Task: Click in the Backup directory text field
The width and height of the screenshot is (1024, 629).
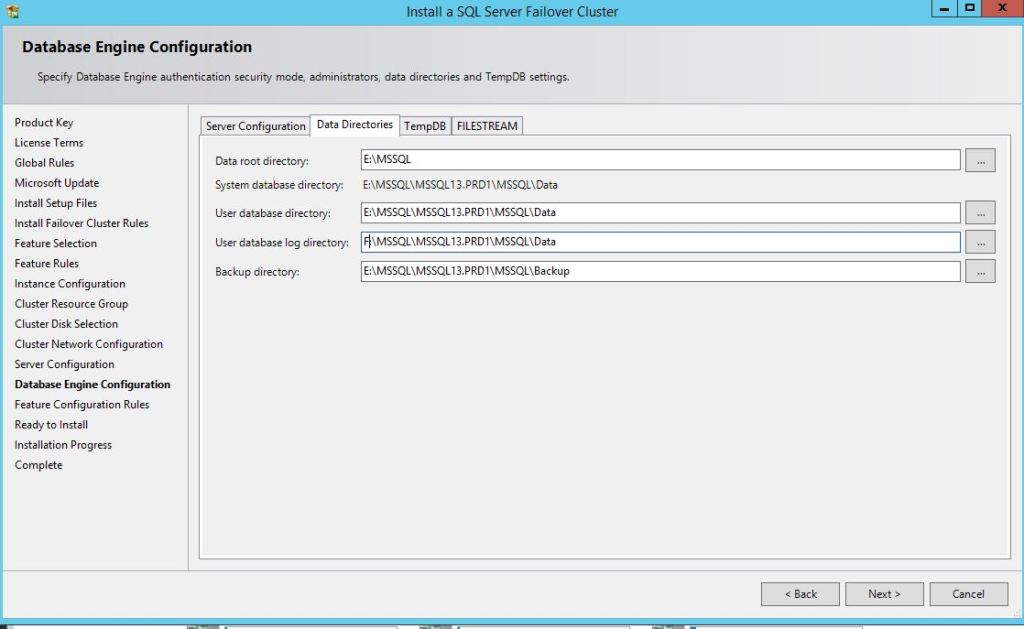Action: pos(660,271)
